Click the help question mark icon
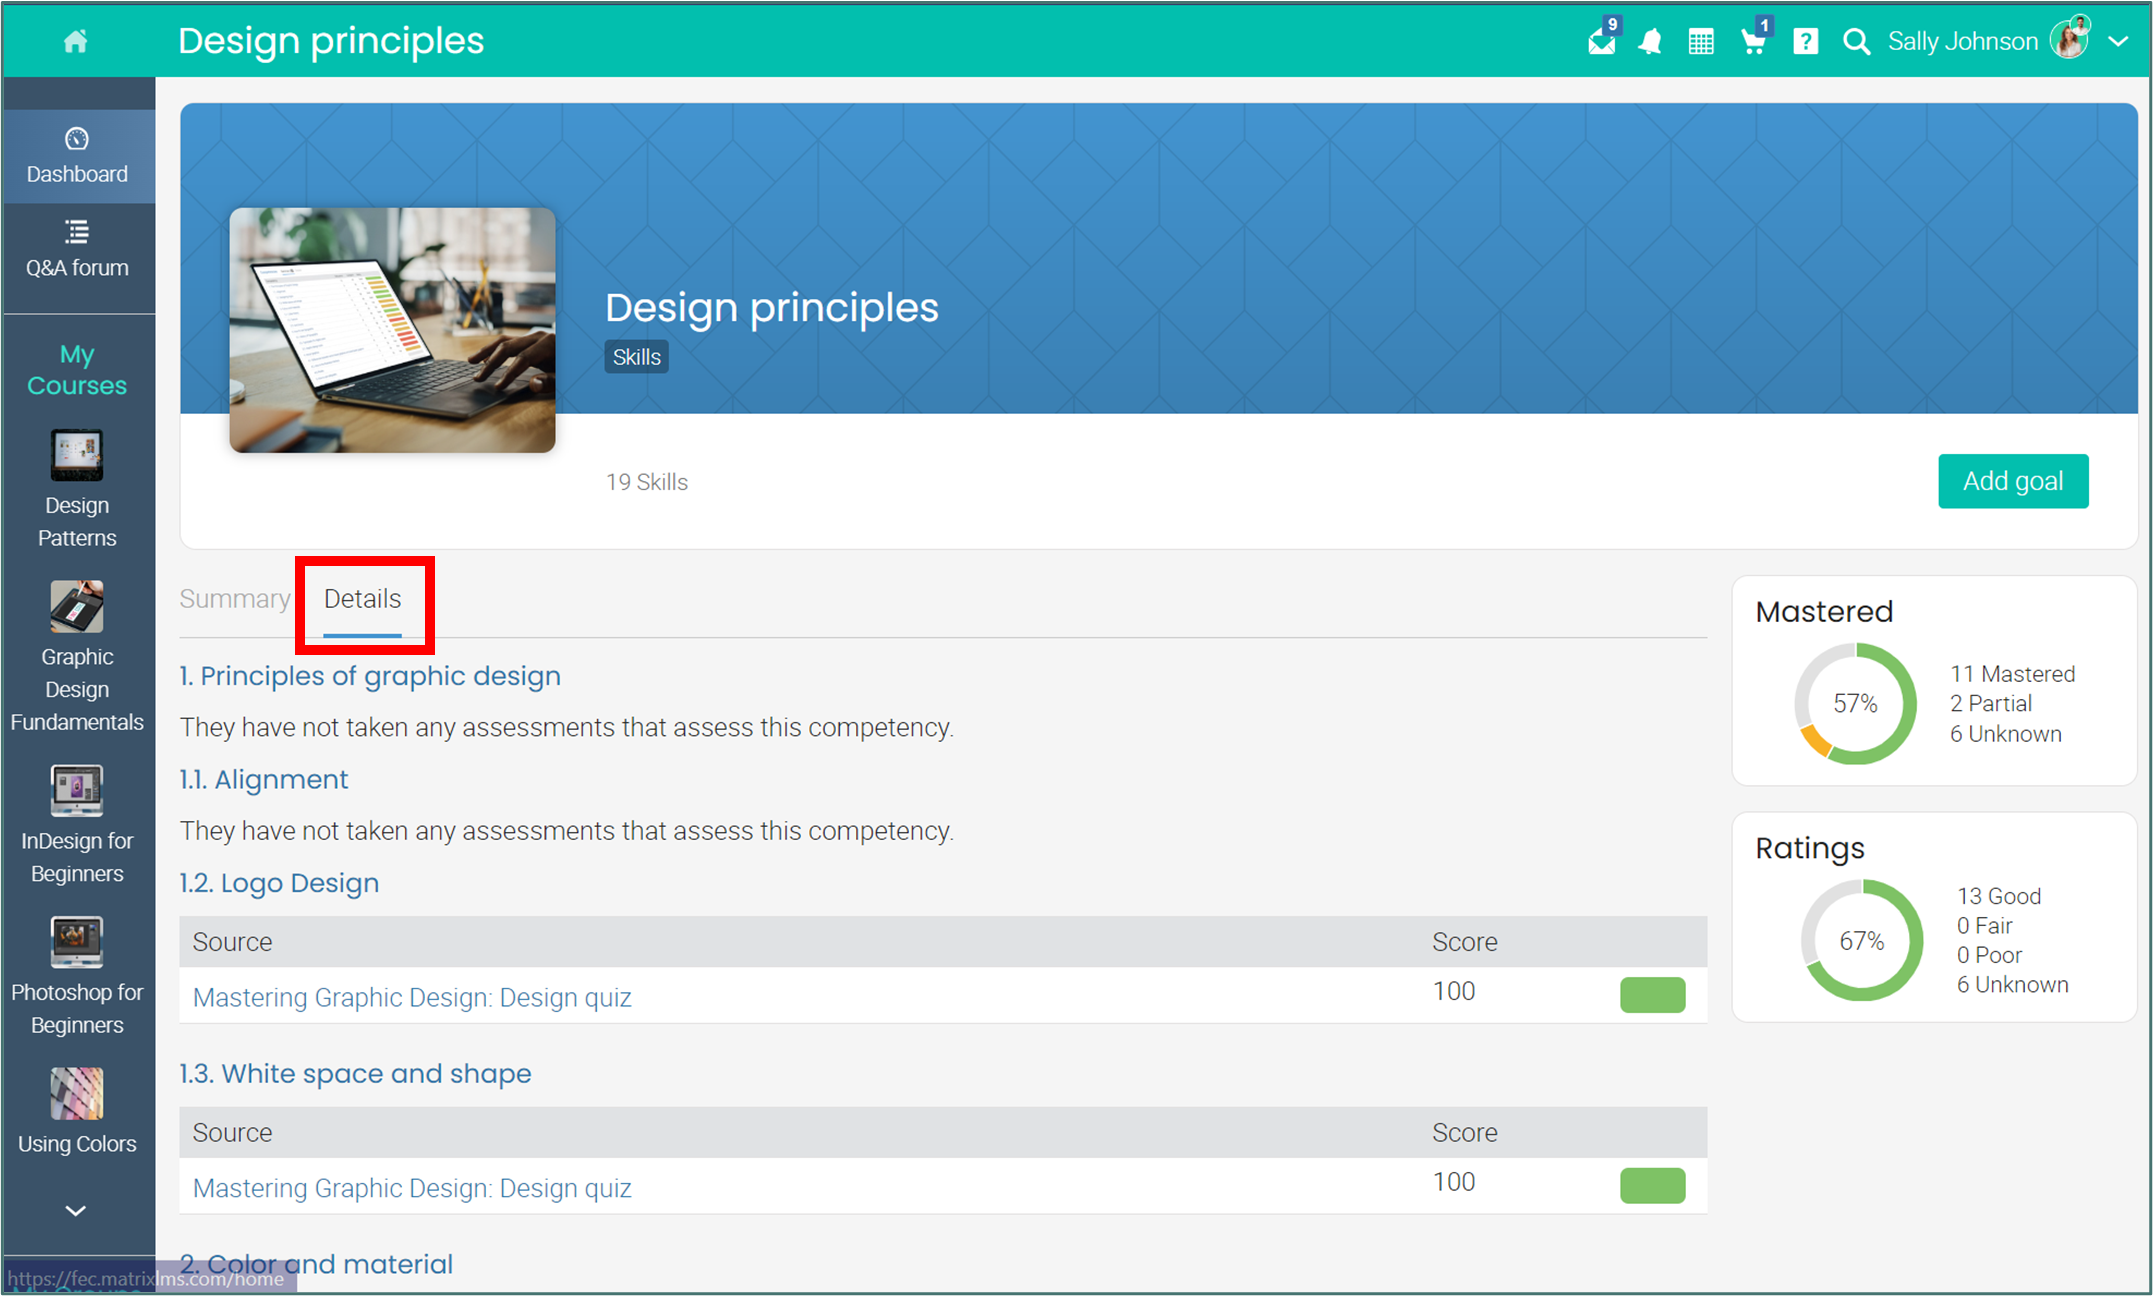 coord(1805,42)
